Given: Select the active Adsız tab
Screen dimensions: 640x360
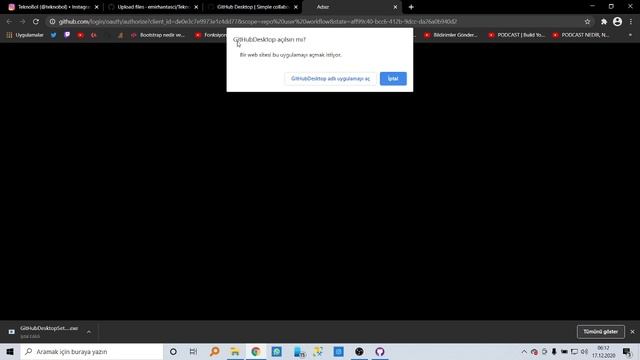Looking at the screenshot, I should coord(349,7).
